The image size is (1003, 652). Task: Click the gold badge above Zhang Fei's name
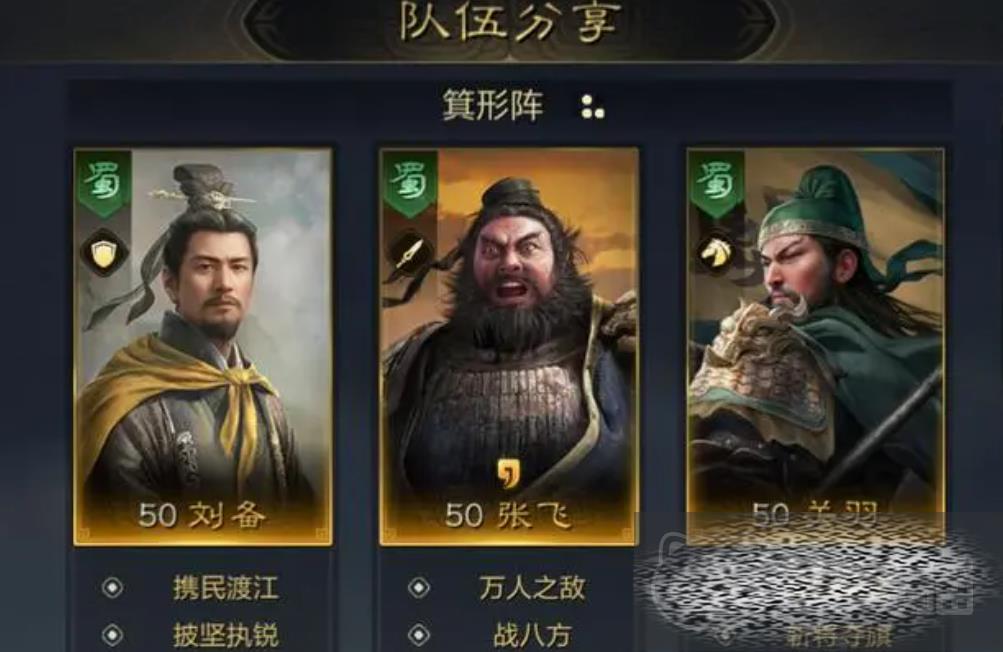pyautogui.click(x=510, y=472)
